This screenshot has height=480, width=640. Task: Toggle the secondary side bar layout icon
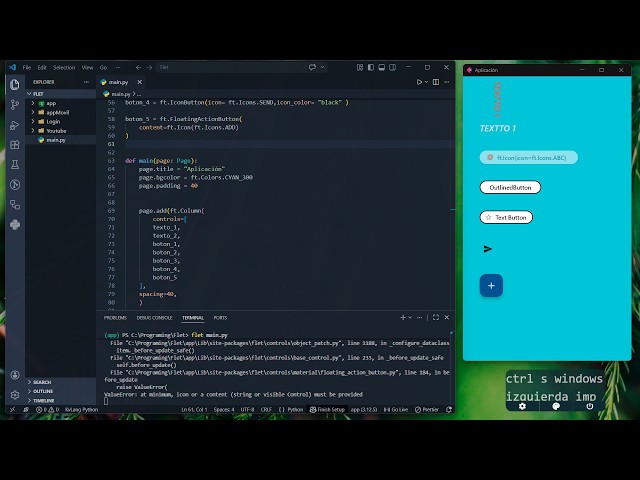click(392, 67)
